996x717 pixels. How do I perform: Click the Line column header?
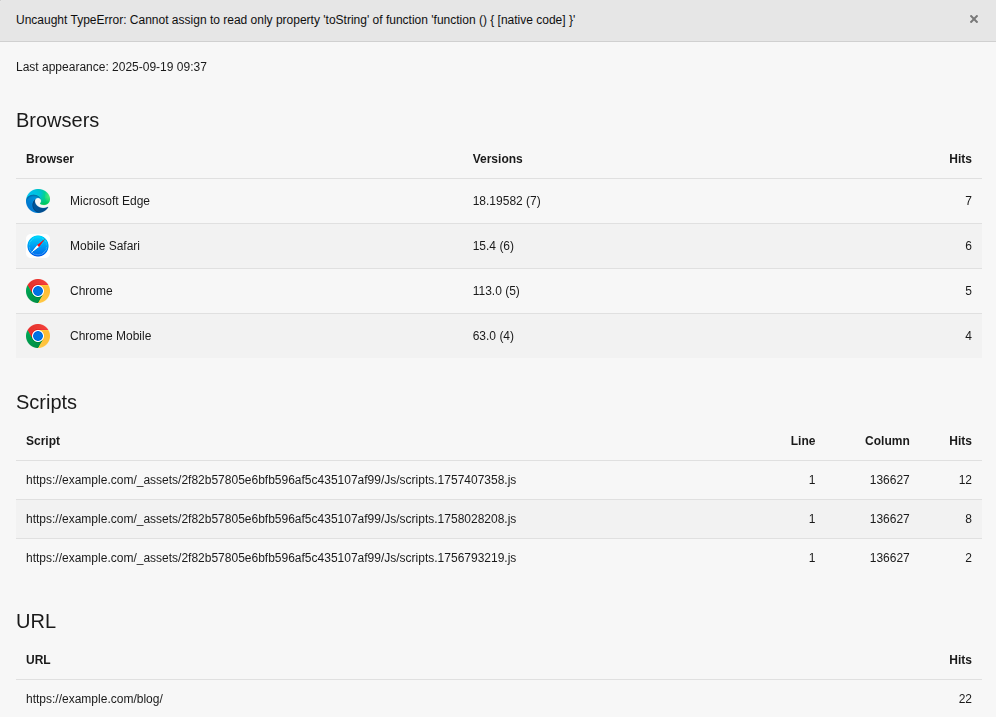[x=802, y=441]
